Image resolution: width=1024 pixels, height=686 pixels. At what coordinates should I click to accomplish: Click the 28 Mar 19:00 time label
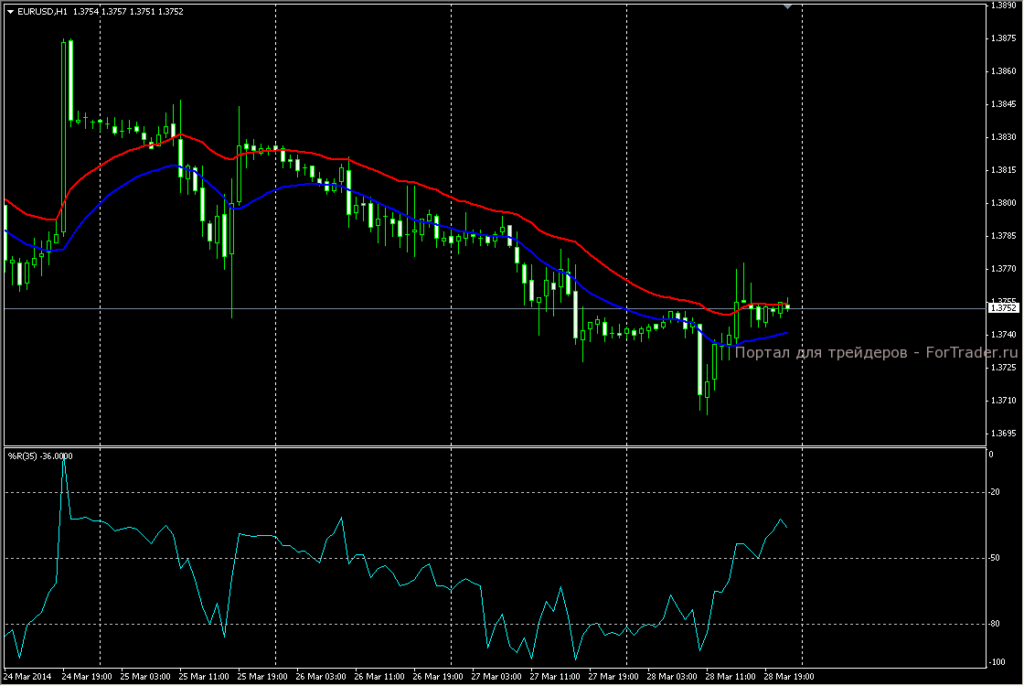pyautogui.click(x=787, y=676)
